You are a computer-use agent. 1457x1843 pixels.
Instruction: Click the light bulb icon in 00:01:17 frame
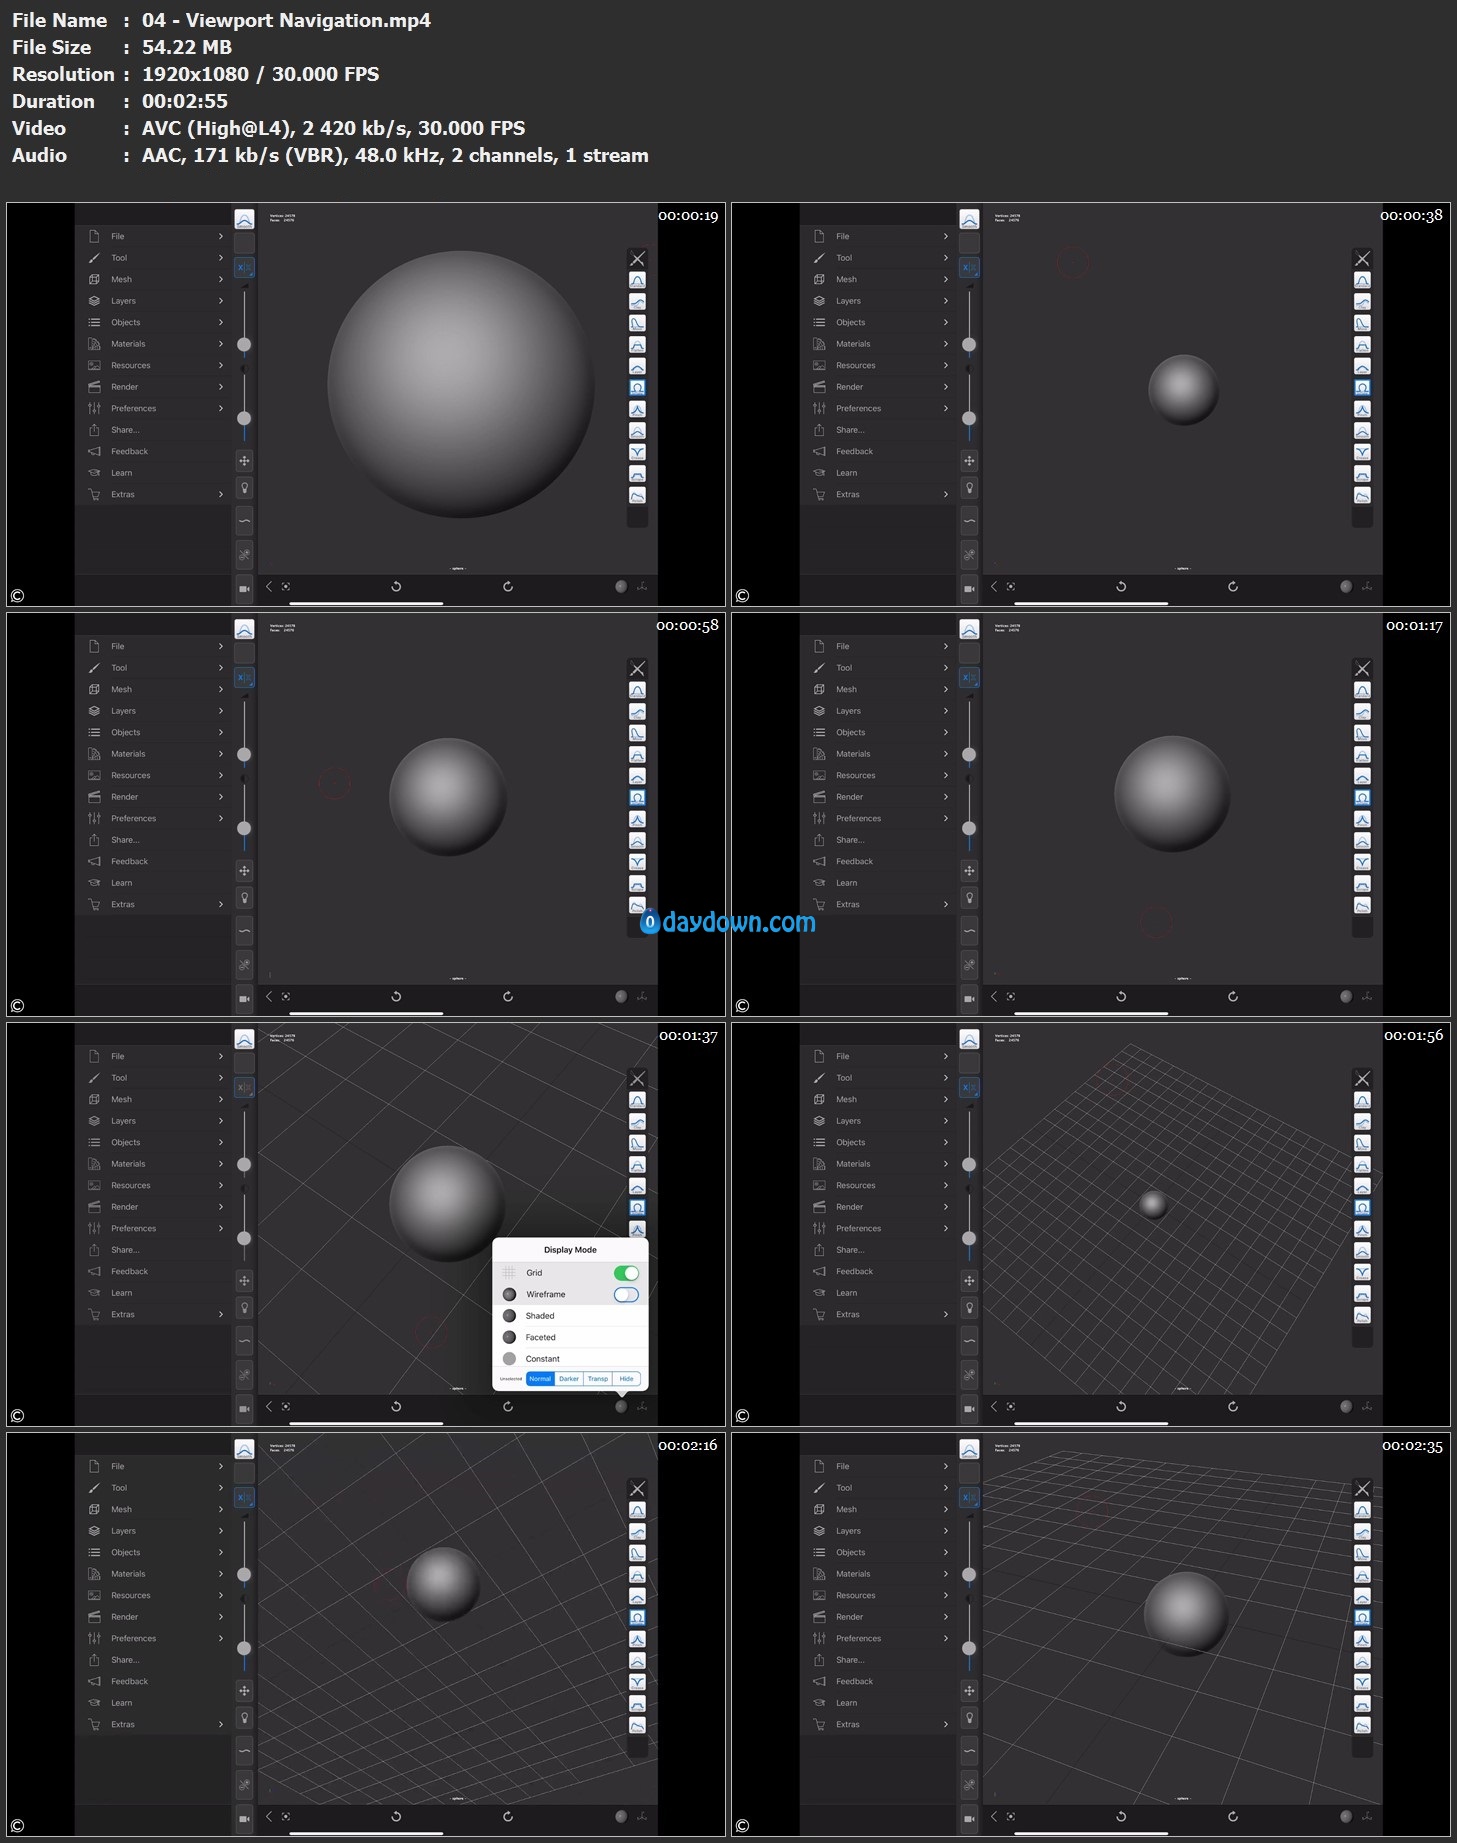tap(969, 898)
